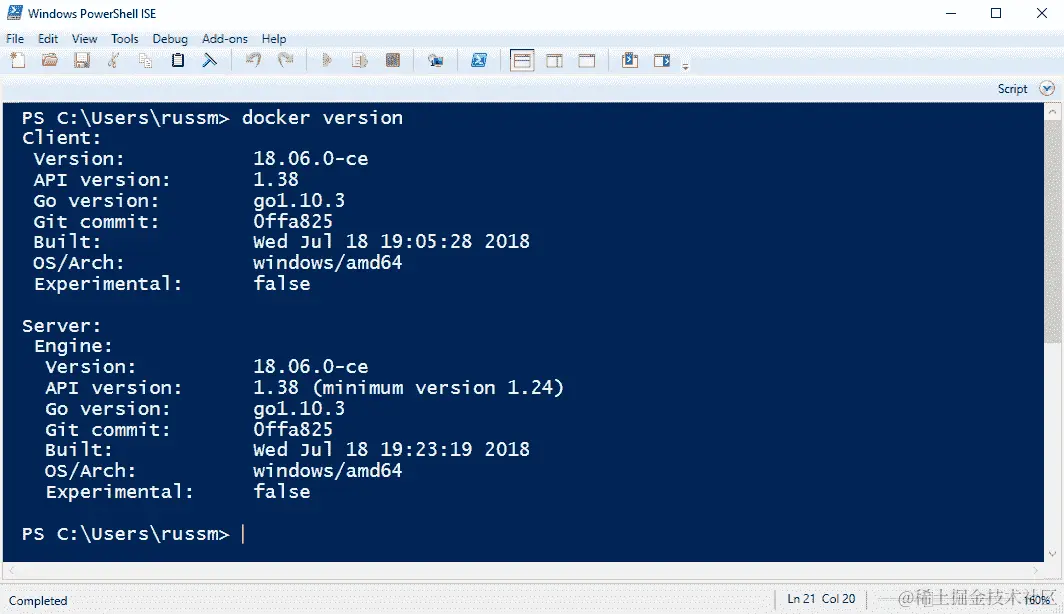Screen dimensions: 1064x614
Task: Copy selection using the Copy icon
Action: (x=145, y=60)
